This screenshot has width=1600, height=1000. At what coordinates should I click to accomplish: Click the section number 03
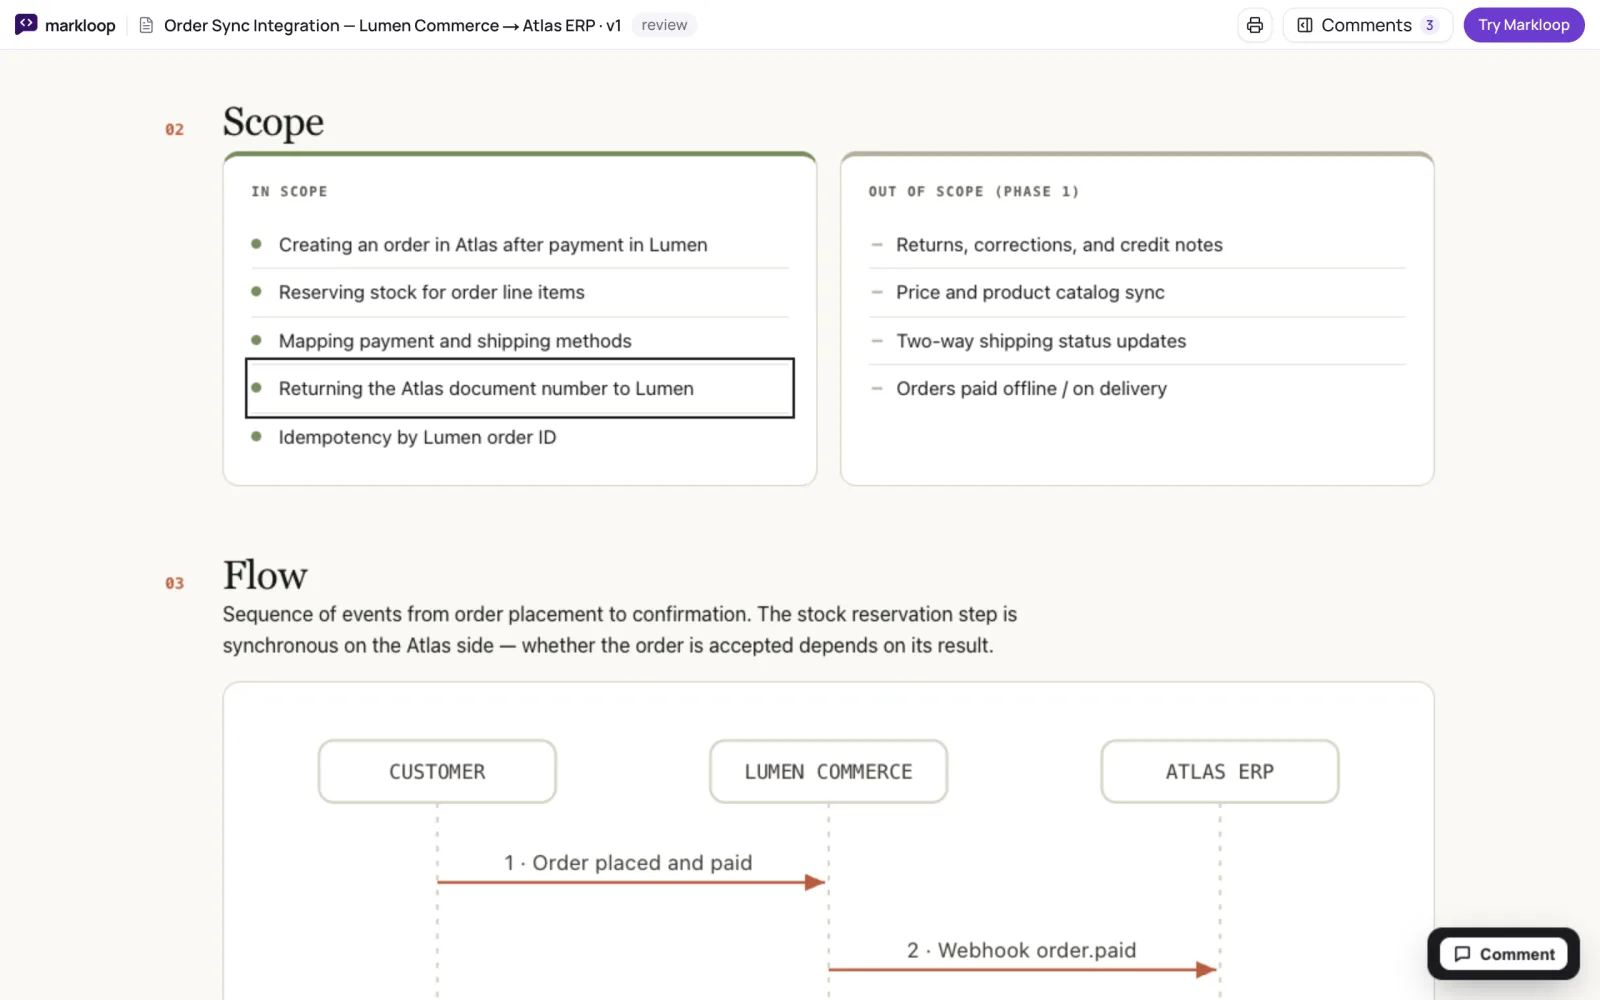174,583
